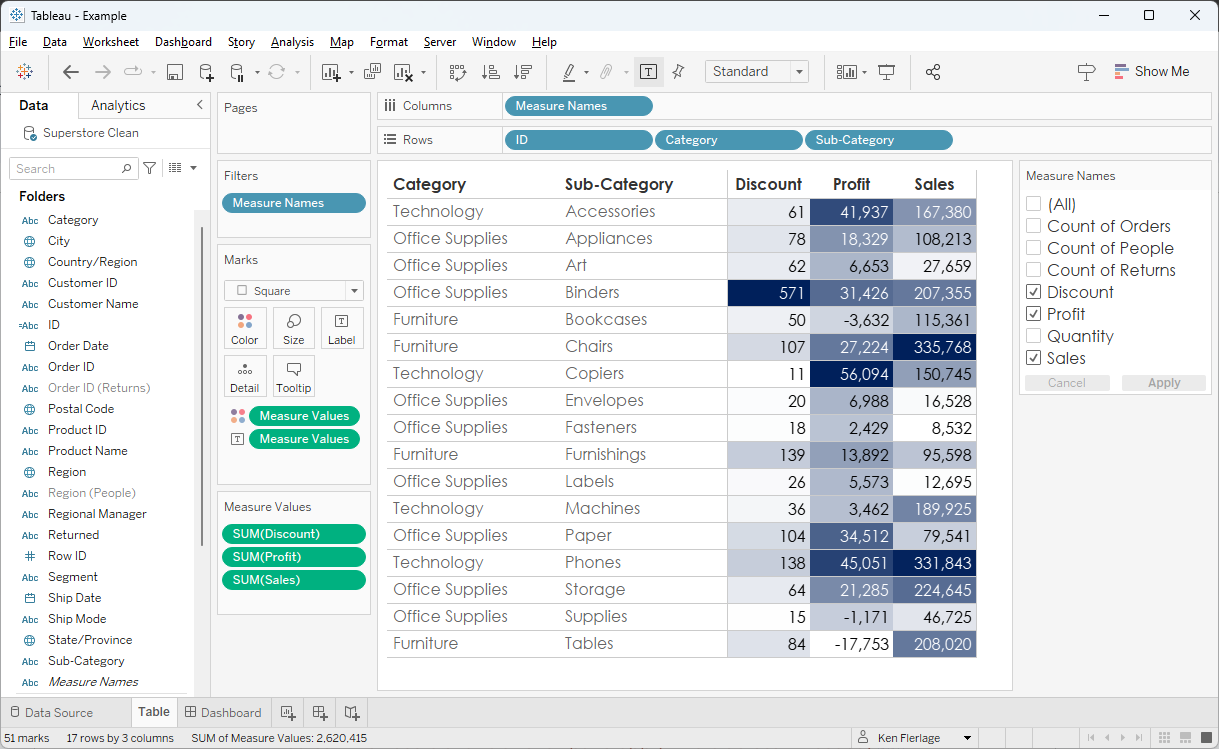This screenshot has height=749, width=1219.
Task: Click the Group members paperclip icon
Action: 606,72
